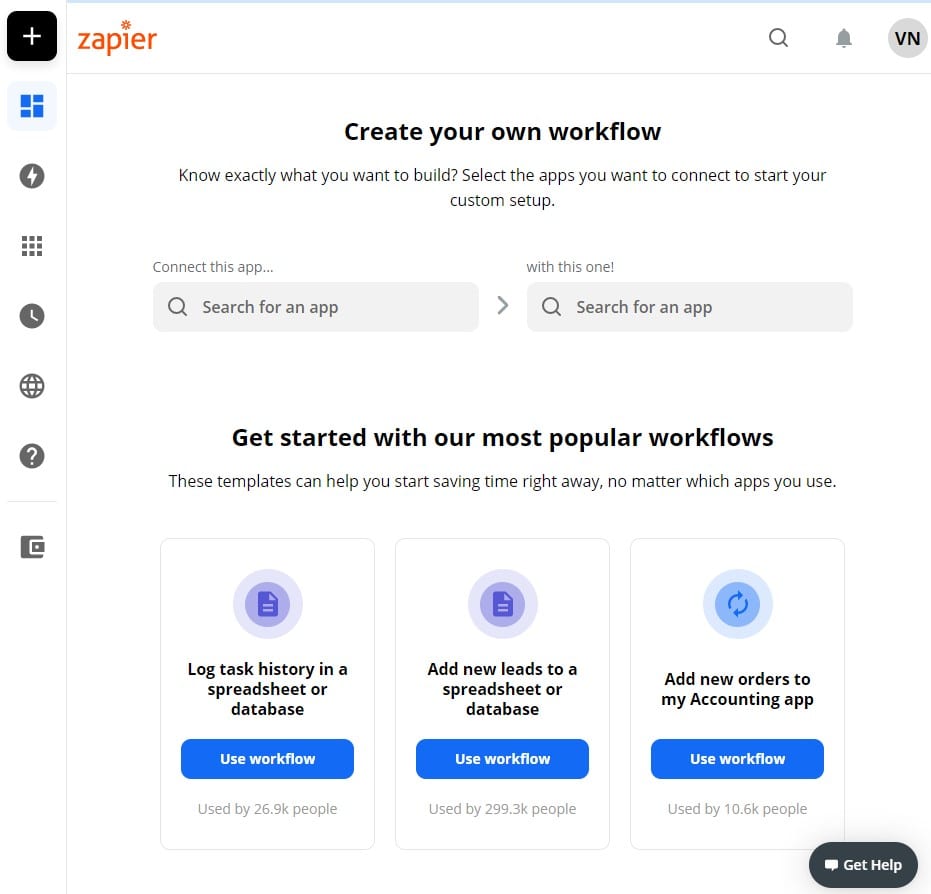
Task: Select the Log task history template icon
Action: tap(268, 604)
